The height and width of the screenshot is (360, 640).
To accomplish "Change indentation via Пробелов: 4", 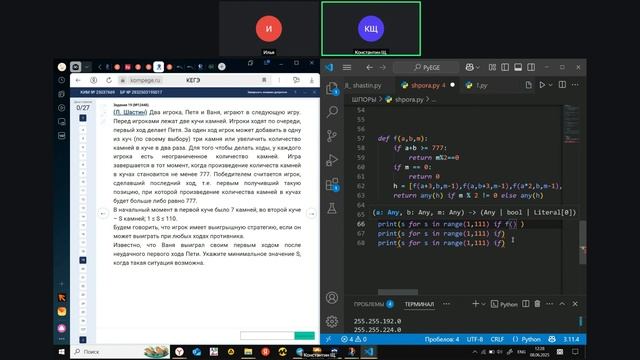I will pos(442,339).
